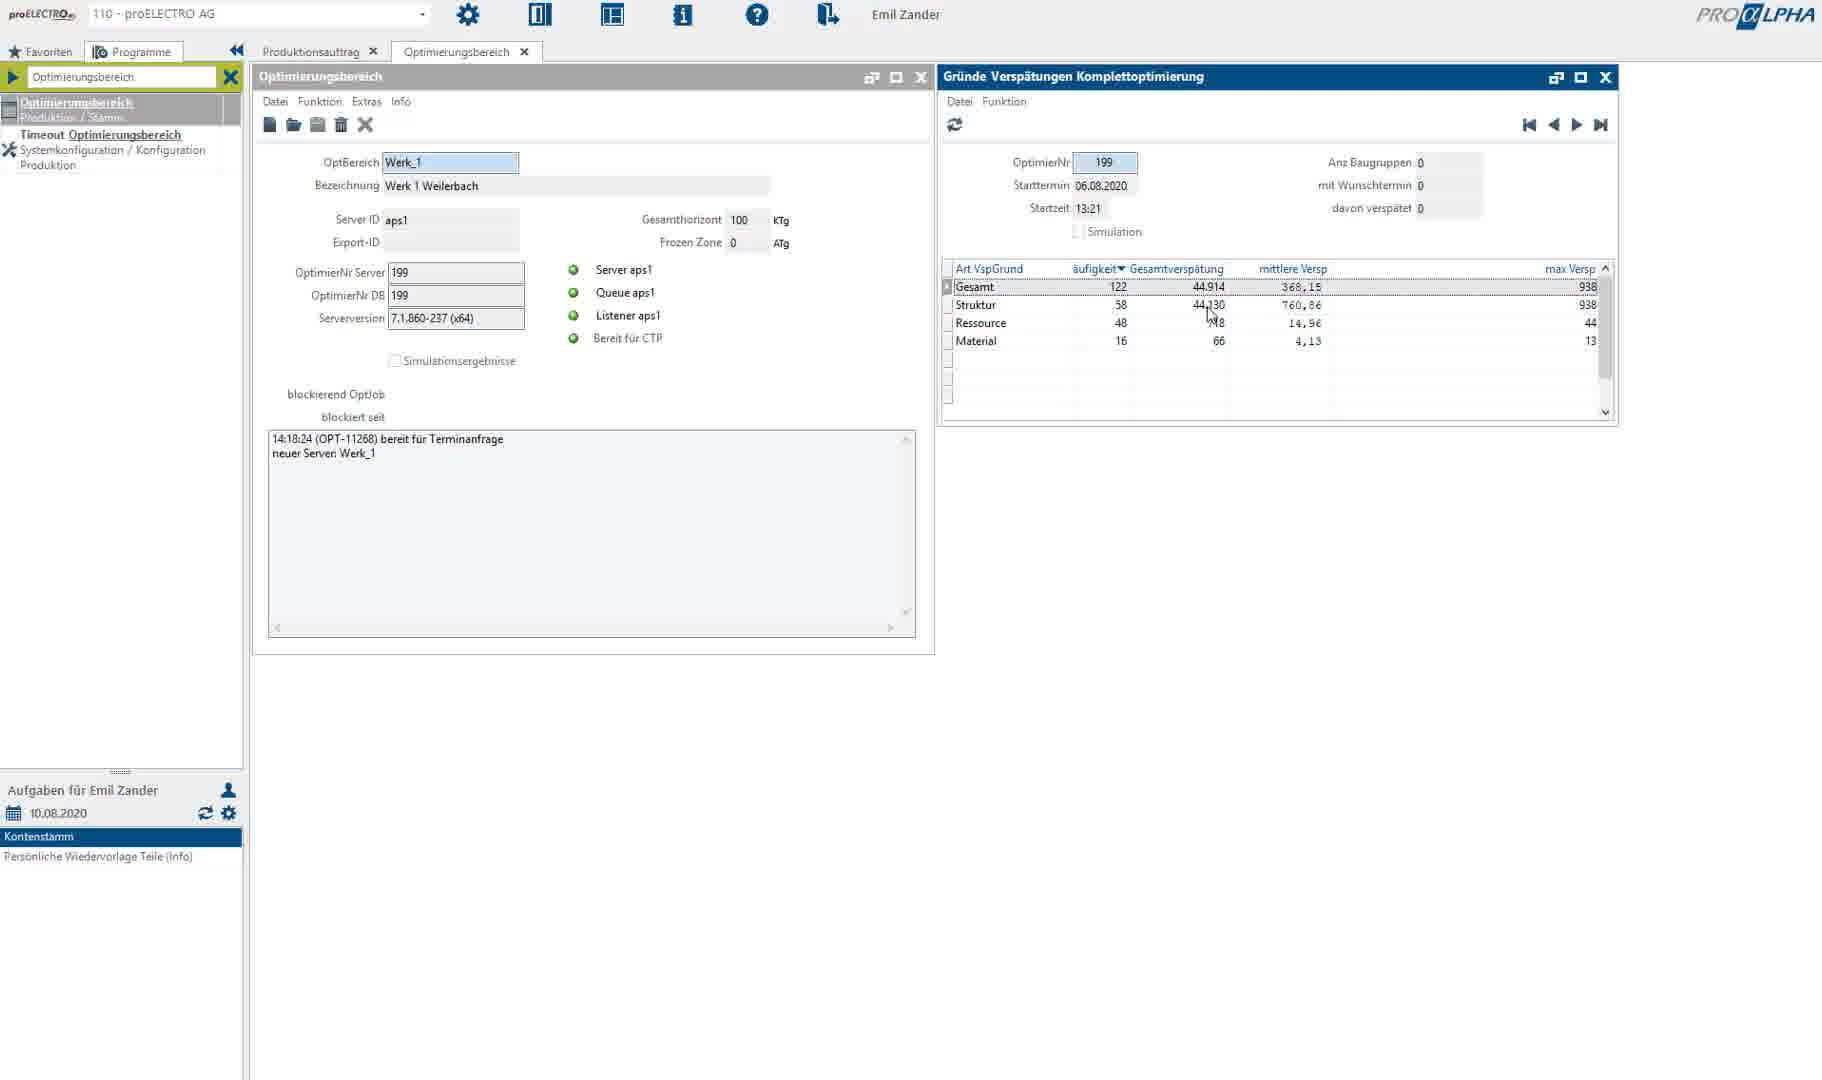Click the Gesamthorizont field
The image size is (1822, 1080).
747,220
